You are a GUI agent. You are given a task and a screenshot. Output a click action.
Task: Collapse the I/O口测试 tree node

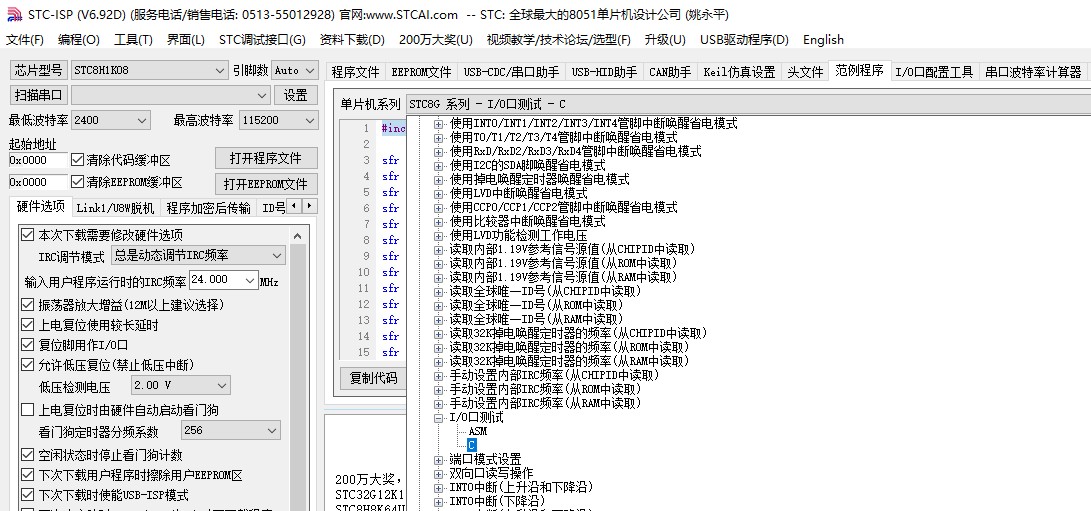(438, 418)
